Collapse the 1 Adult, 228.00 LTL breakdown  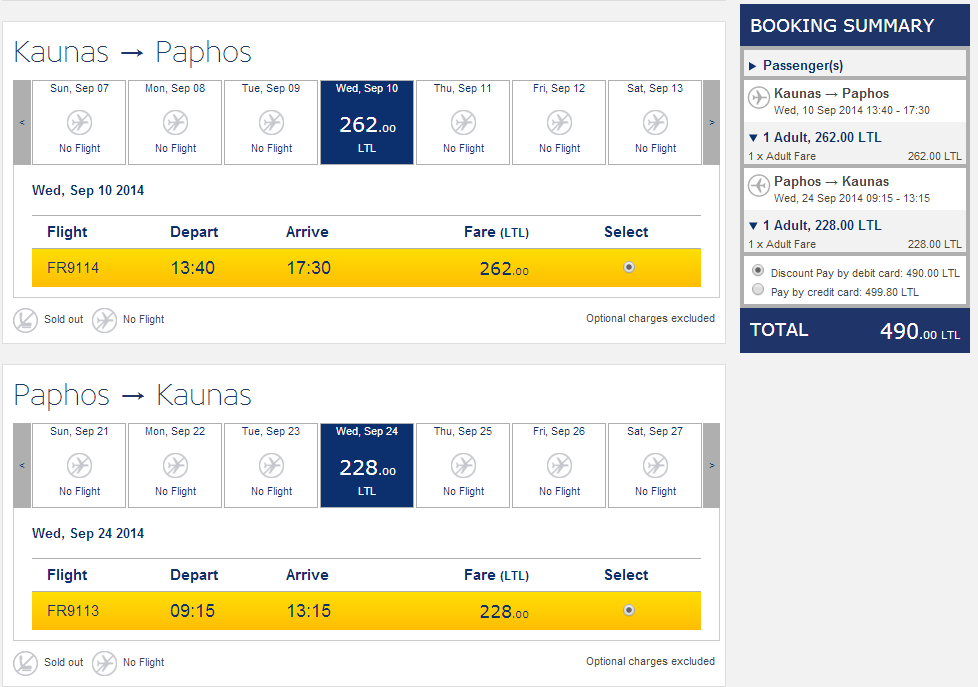[753, 226]
